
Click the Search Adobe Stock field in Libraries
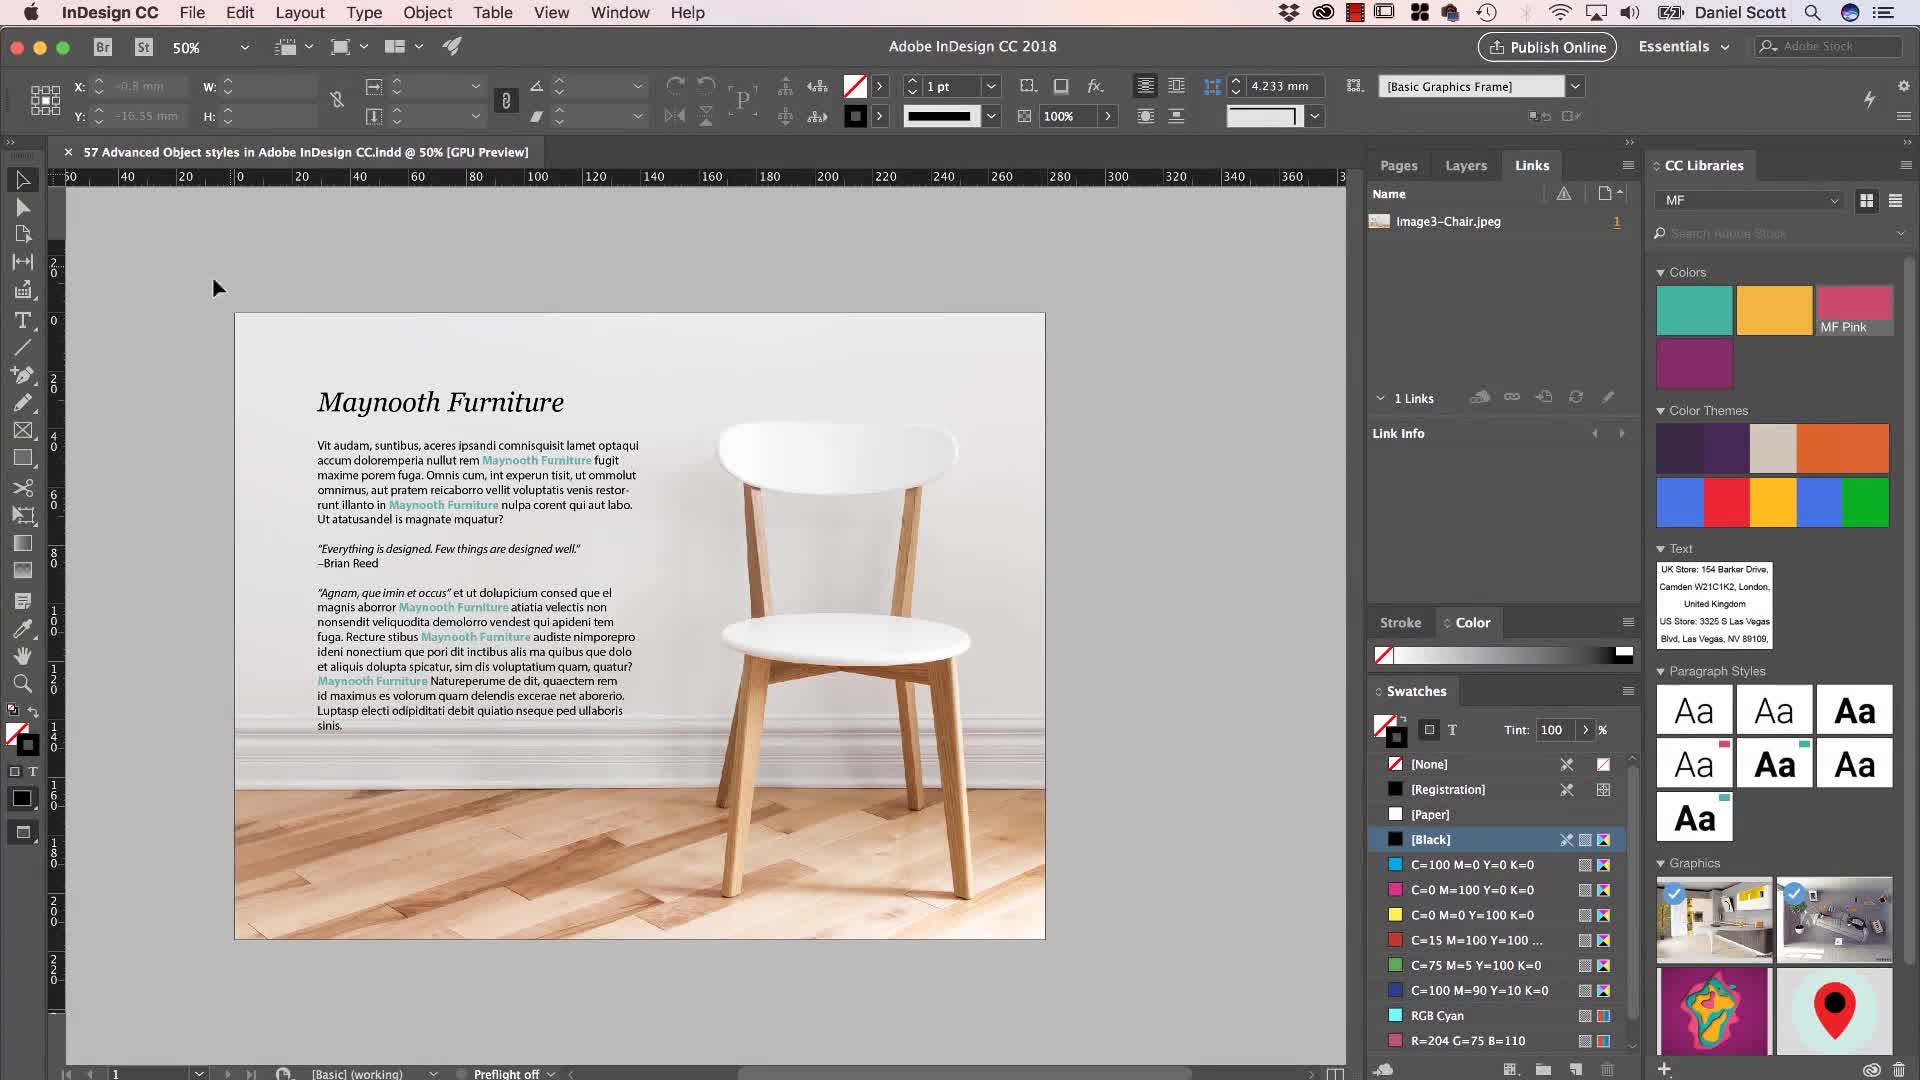pos(1778,233)
